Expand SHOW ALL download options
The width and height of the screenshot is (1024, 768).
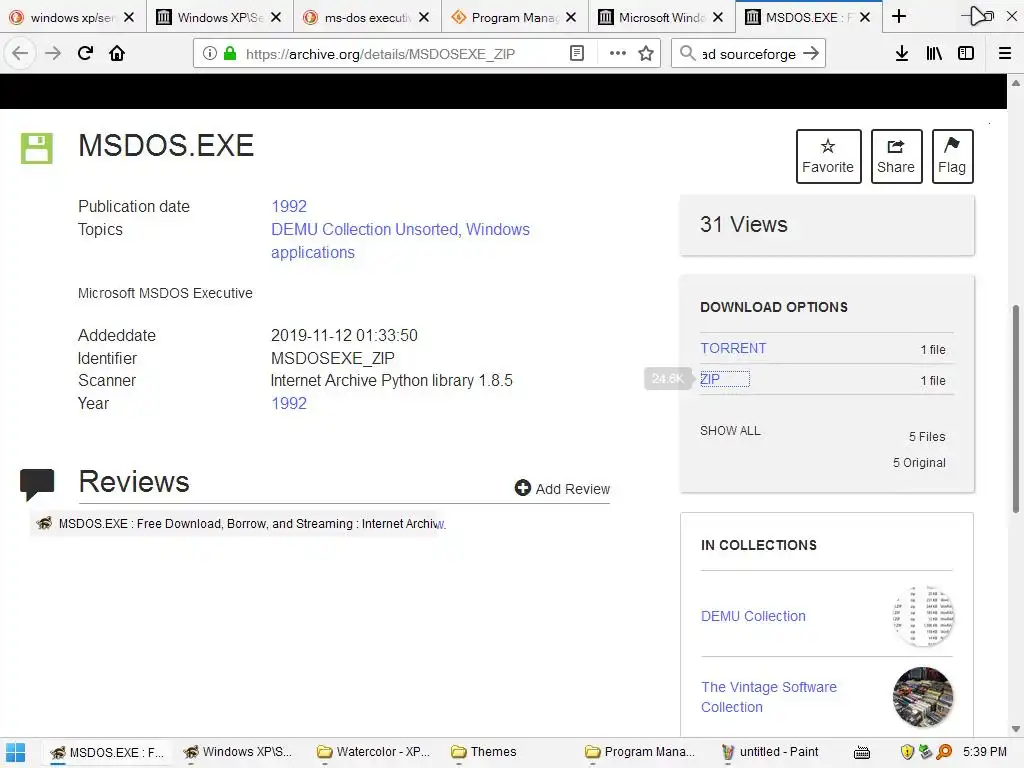(x=730, y=431)
